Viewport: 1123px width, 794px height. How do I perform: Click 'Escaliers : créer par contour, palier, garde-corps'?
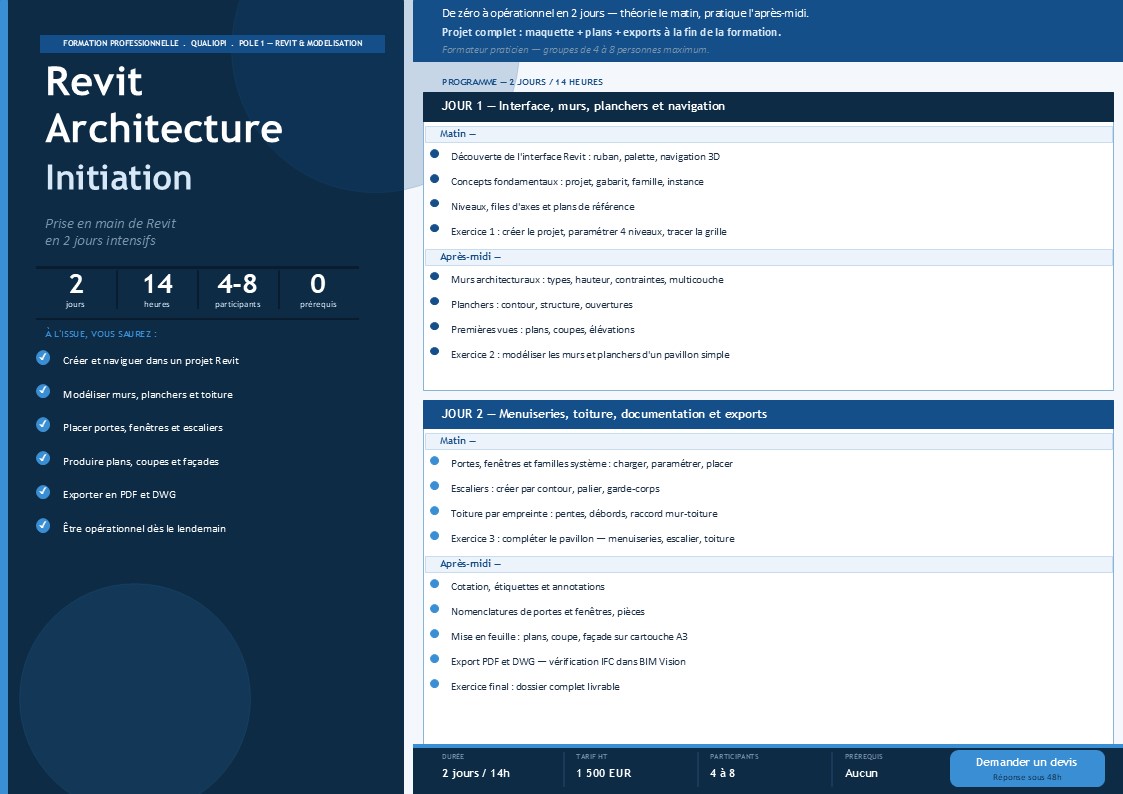555,489
